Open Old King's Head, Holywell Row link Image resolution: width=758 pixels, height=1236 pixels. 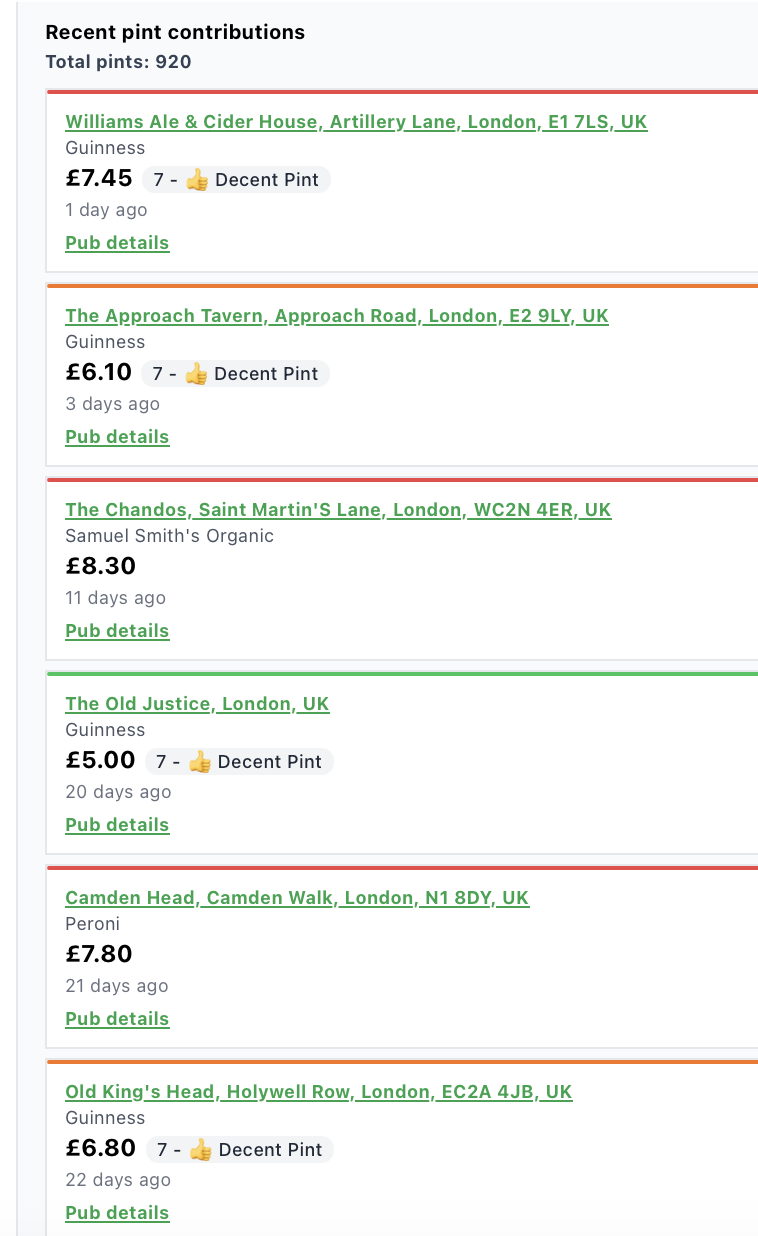[319, 1092]
